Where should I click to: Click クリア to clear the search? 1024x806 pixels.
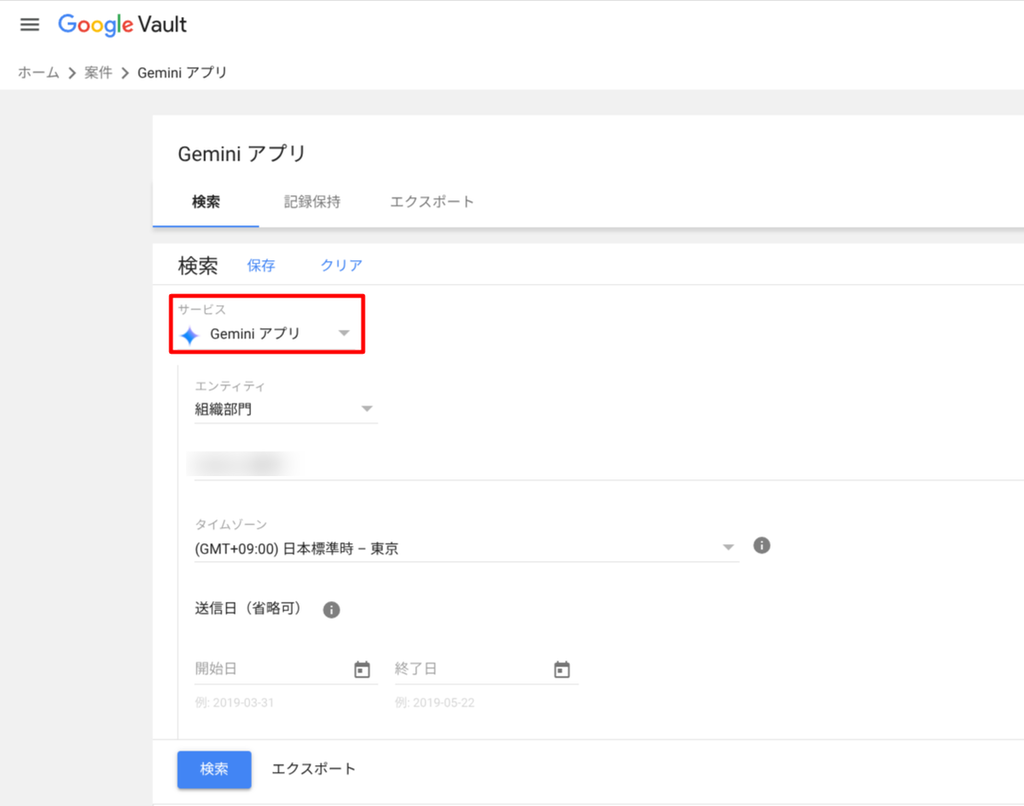pyautogui.click(x=341, y=265)
